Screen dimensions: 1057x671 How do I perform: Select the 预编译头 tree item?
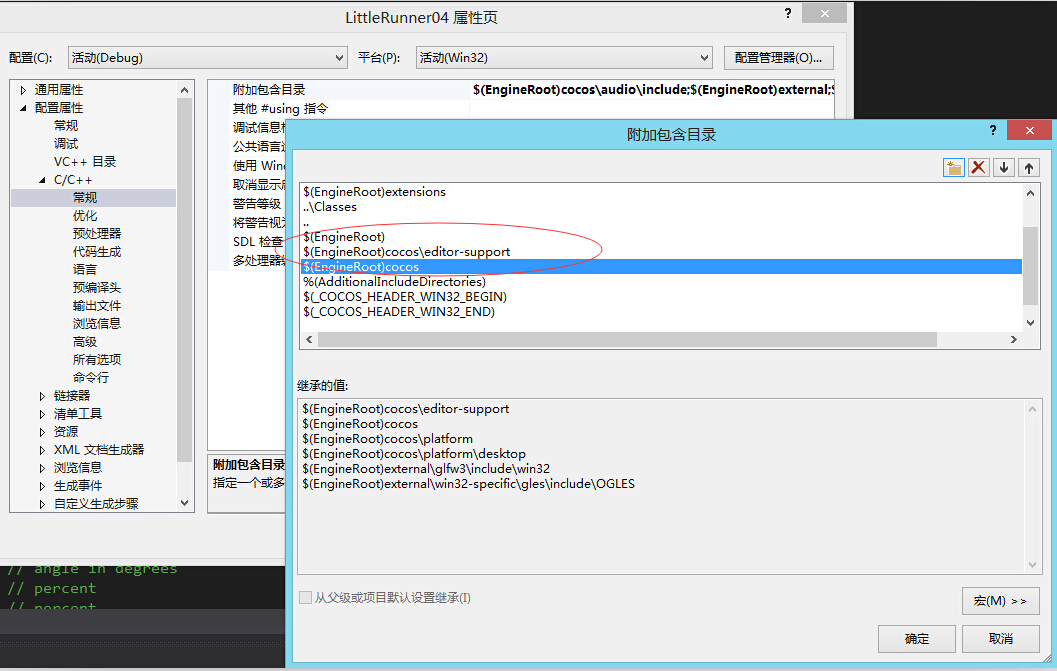tap(97, 288)
